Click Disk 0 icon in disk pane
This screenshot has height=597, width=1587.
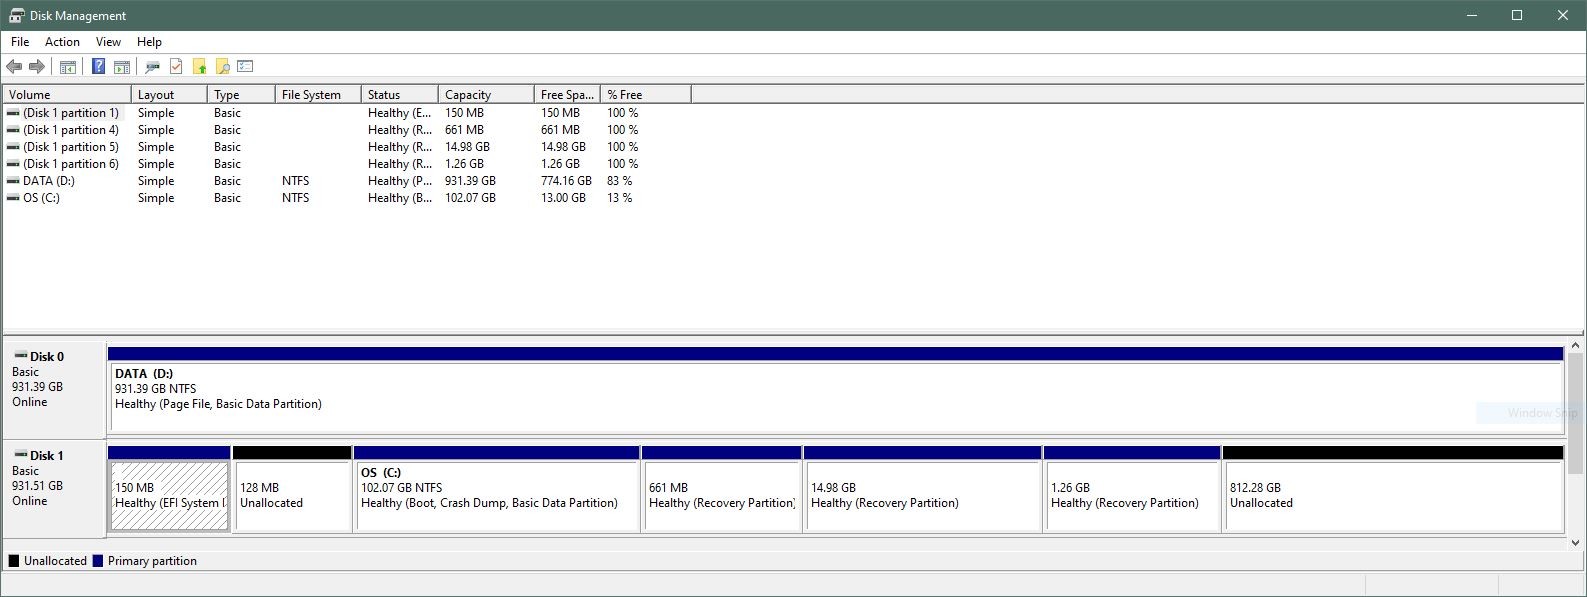(21, 355)
